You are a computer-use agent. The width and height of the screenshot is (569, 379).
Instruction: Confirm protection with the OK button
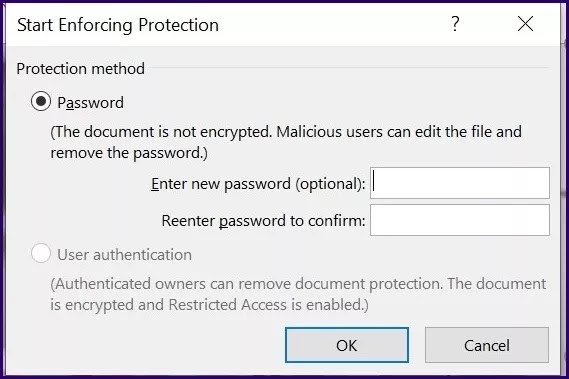pyautogui.click(x=347, y=345)
